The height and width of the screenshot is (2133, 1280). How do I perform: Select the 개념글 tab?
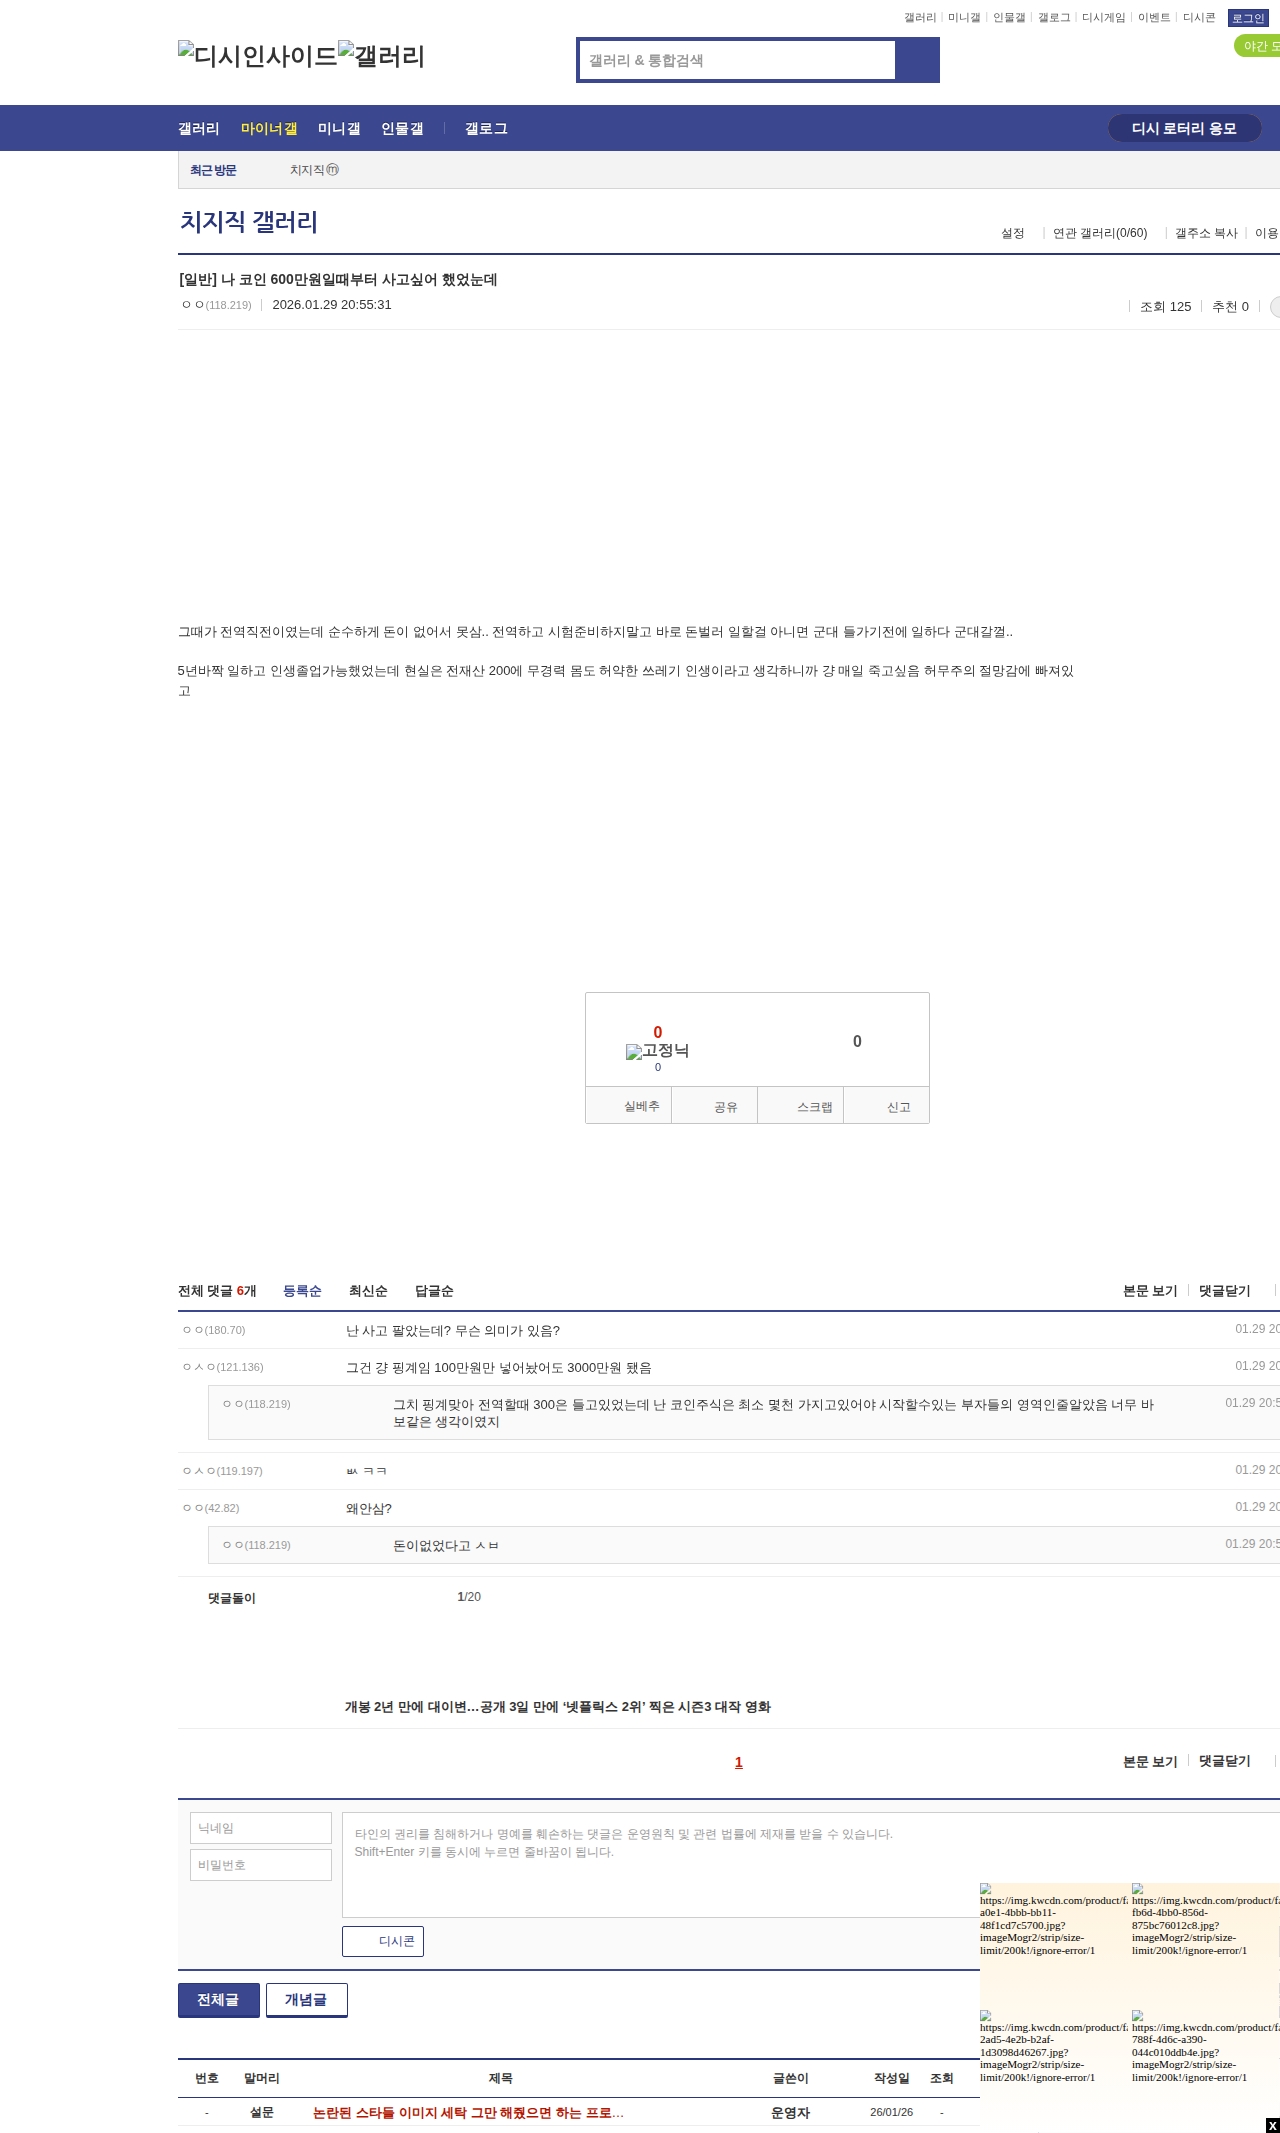307,2000
